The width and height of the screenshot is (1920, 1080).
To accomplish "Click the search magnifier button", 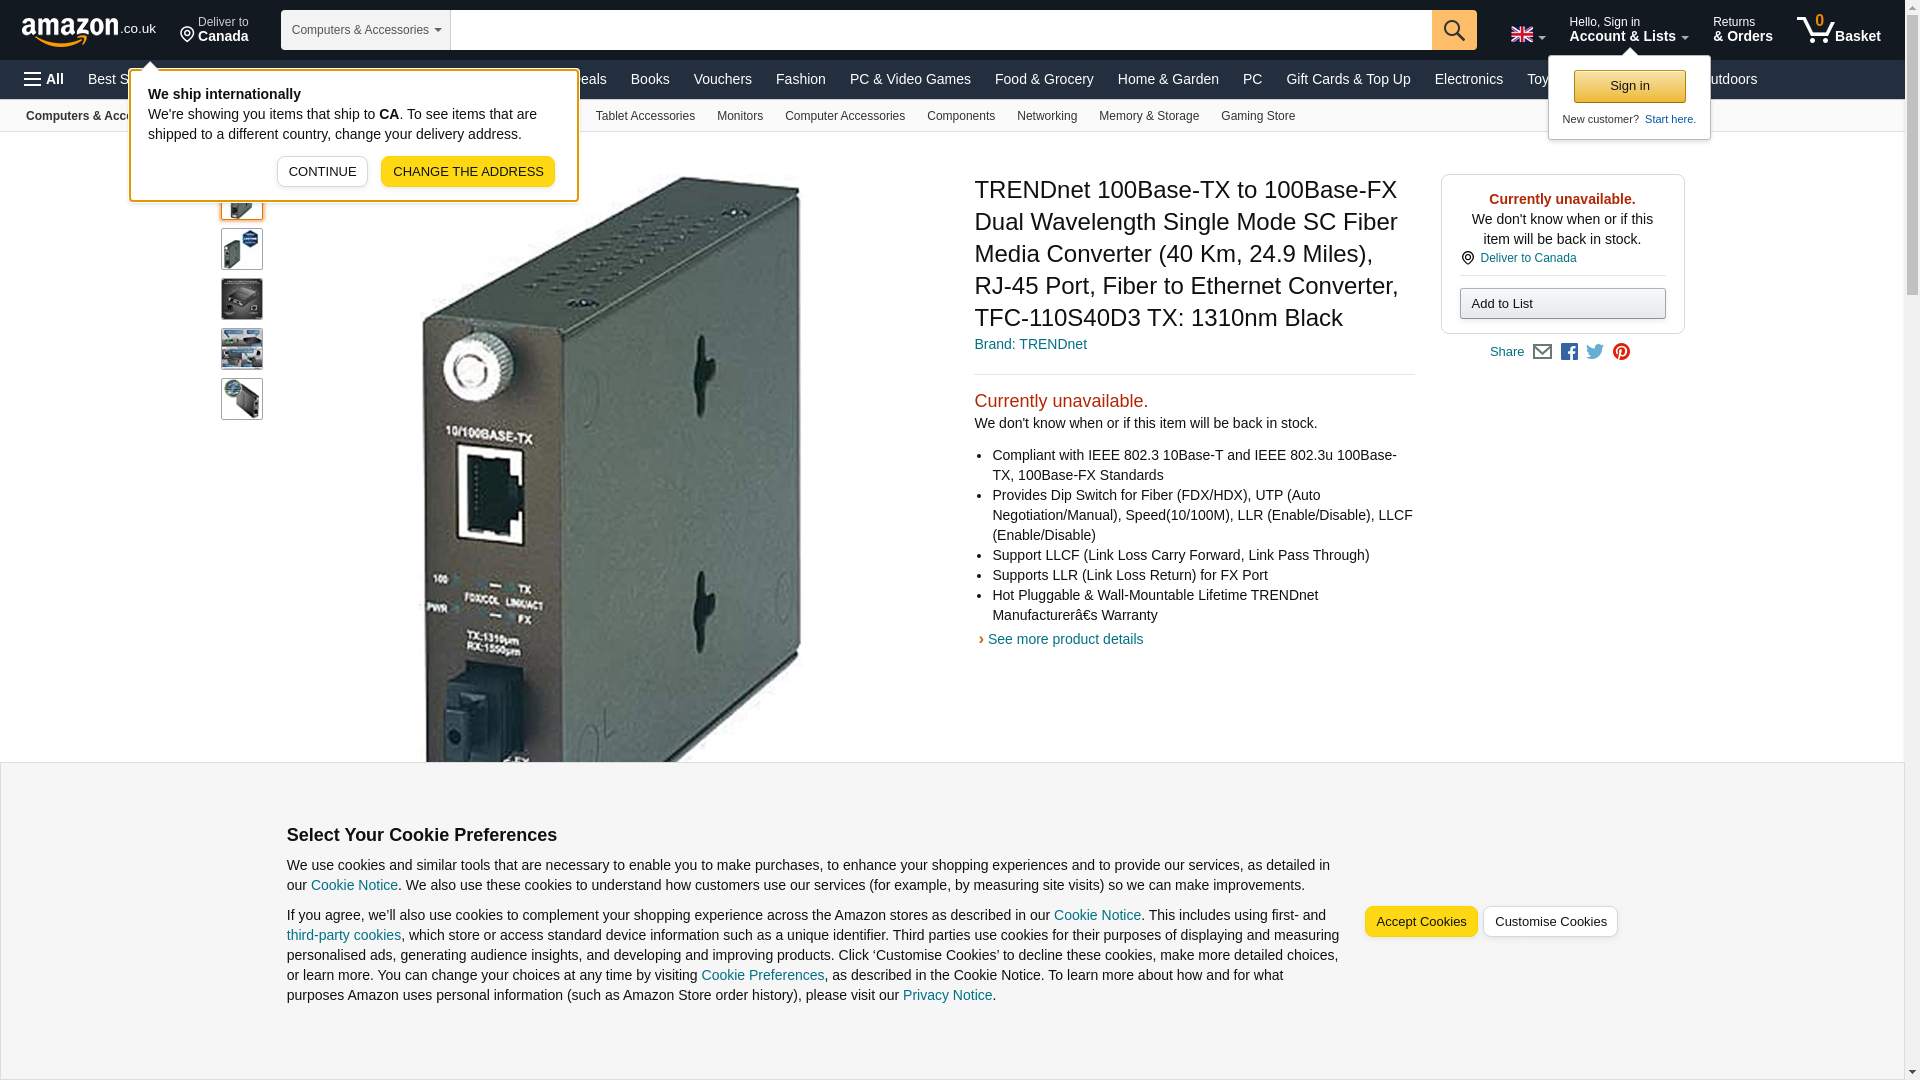I will pyautogui.click(x=1454, y=30).
